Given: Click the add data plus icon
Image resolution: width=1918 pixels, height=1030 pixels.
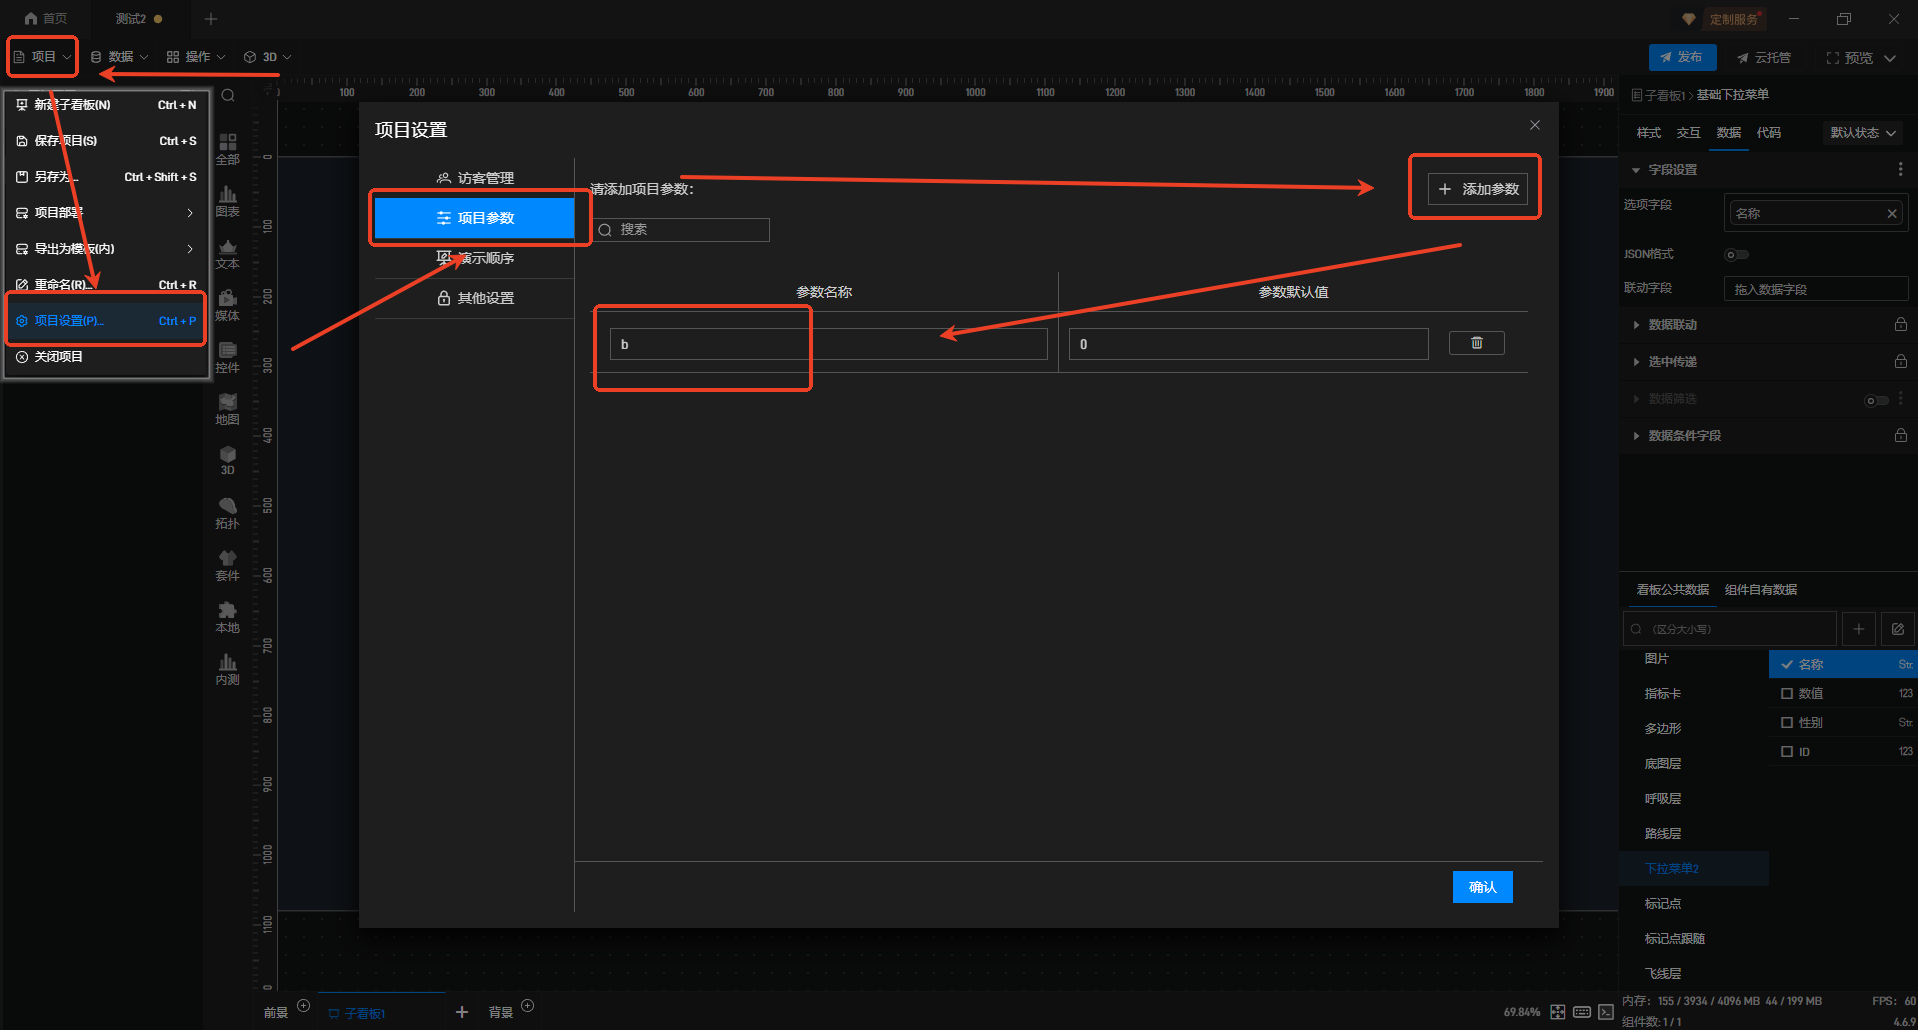Looking at the screenshot, I should (1858, 629).
